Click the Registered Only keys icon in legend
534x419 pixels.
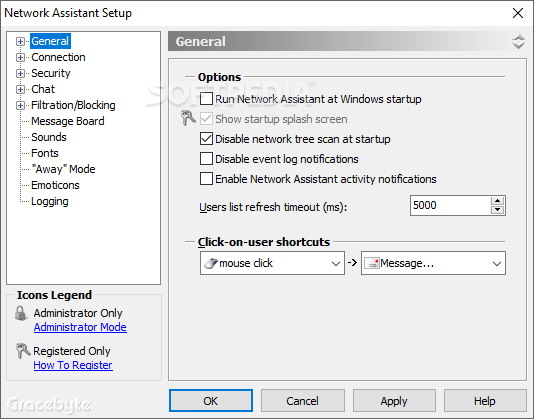[x=23, y=351]
